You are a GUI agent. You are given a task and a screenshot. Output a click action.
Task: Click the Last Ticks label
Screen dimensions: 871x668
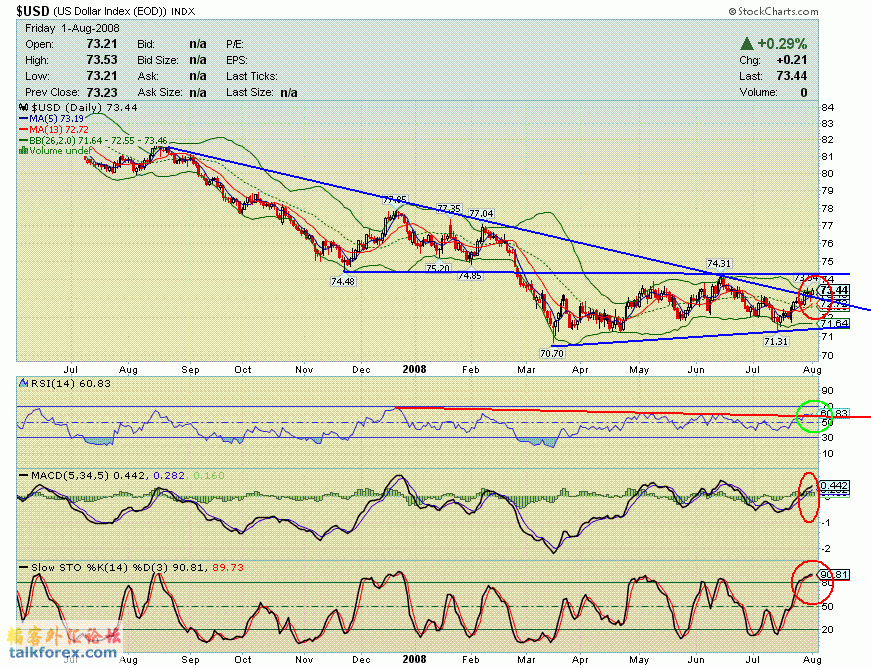click(x=252, y=76)
